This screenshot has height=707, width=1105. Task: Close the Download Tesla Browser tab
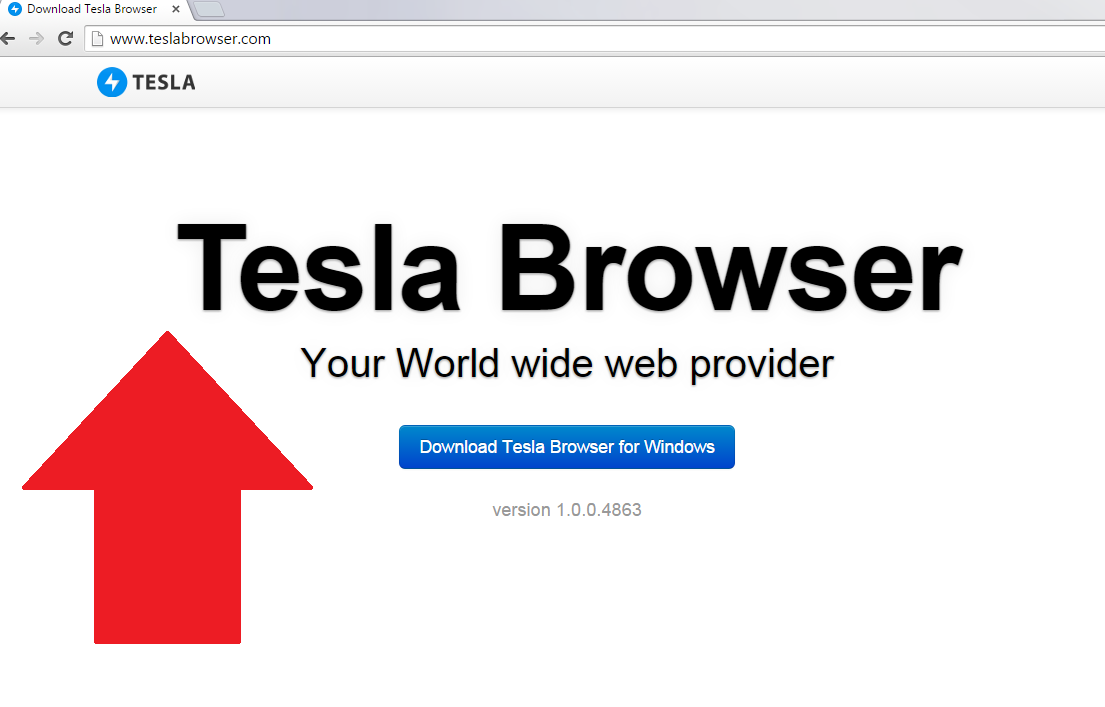click(176, 9)
